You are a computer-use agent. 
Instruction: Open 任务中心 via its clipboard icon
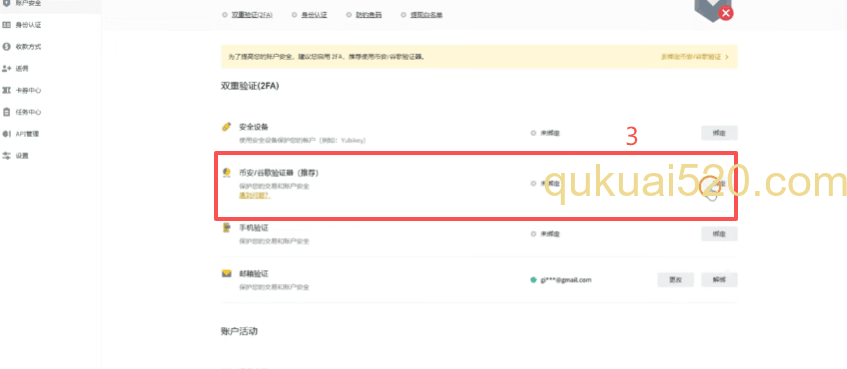point(6,112)
